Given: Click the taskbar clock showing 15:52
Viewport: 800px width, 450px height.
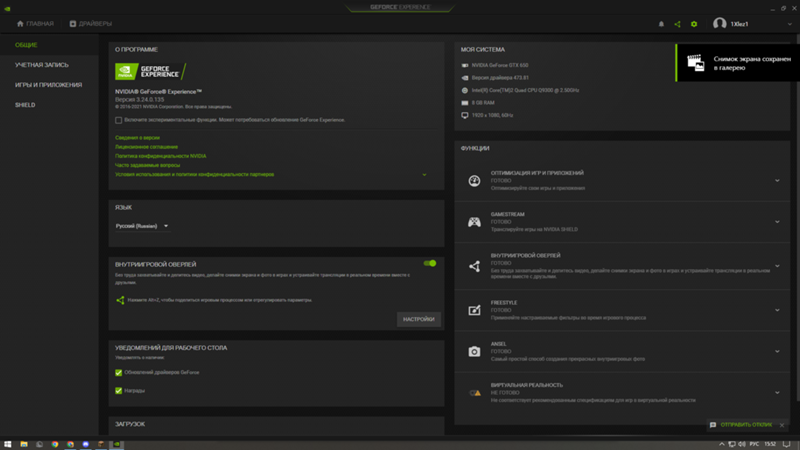Looking at the screenshot, I should coord(770,444).
